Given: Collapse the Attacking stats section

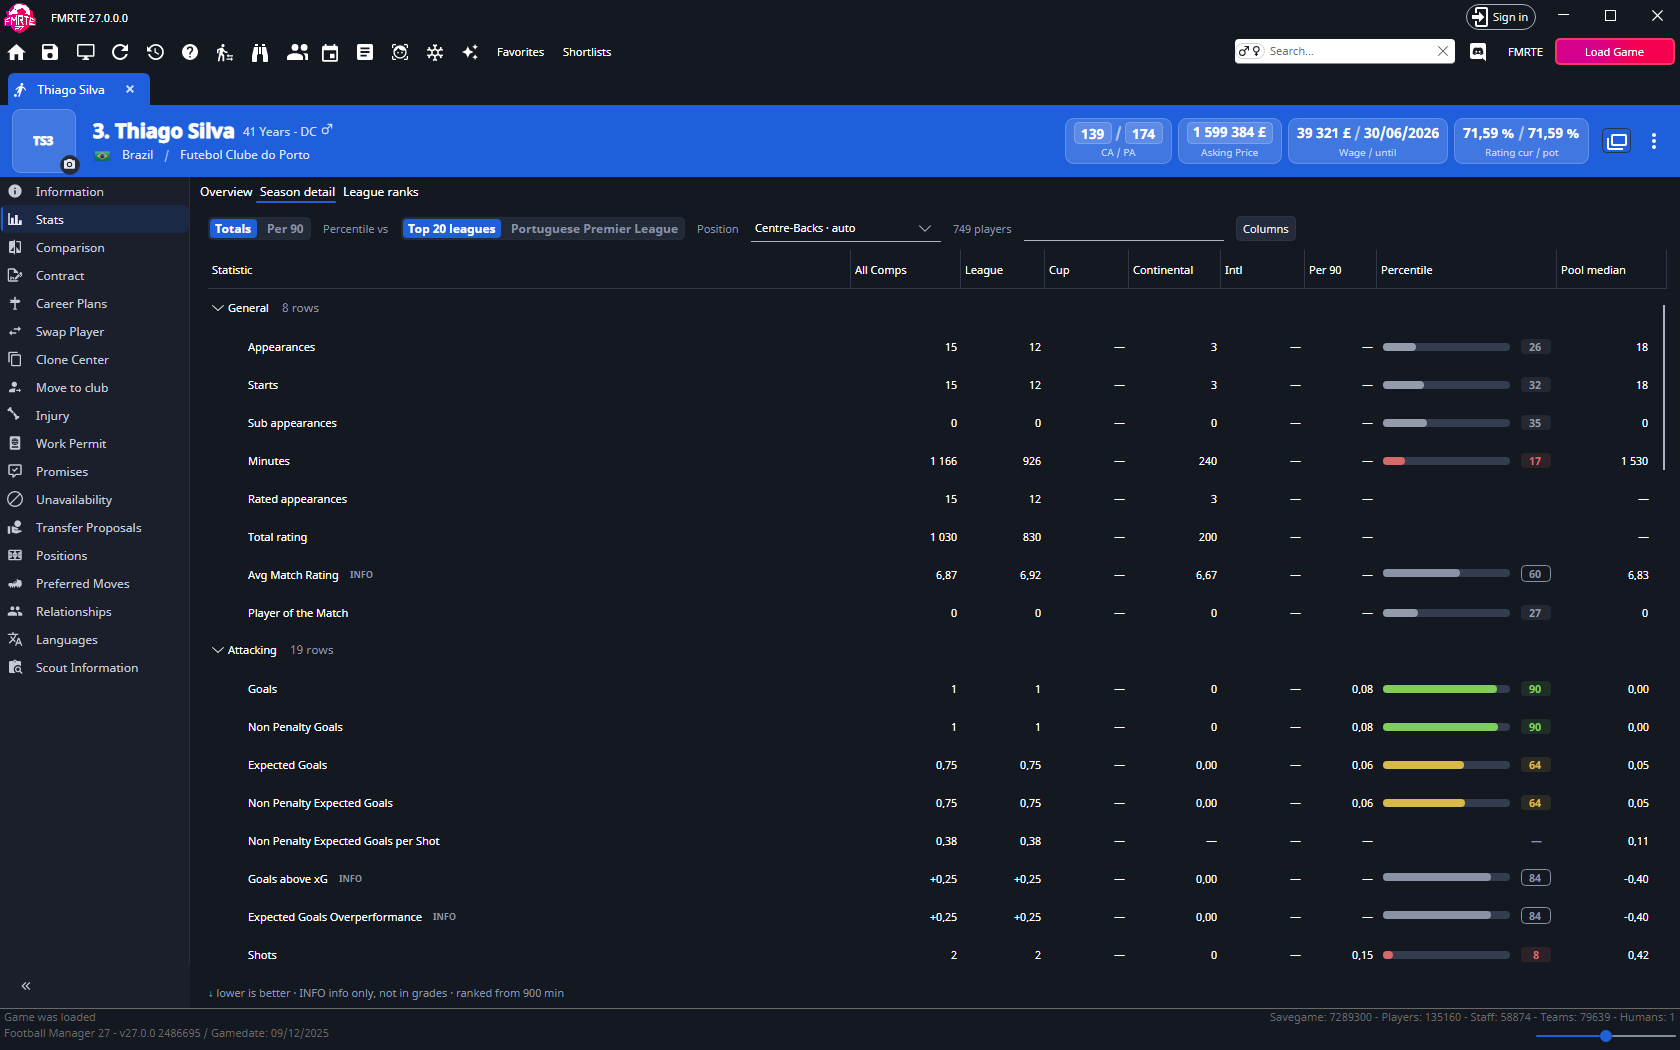Looking at the screenshot, I should coord(218,650).
